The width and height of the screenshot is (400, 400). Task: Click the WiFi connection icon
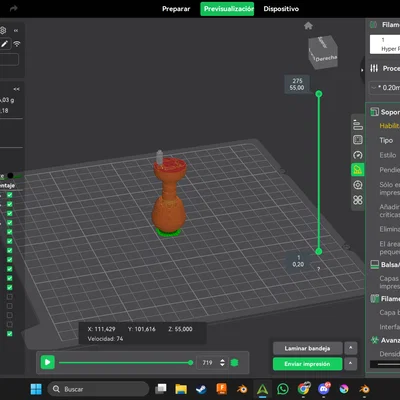17,44
